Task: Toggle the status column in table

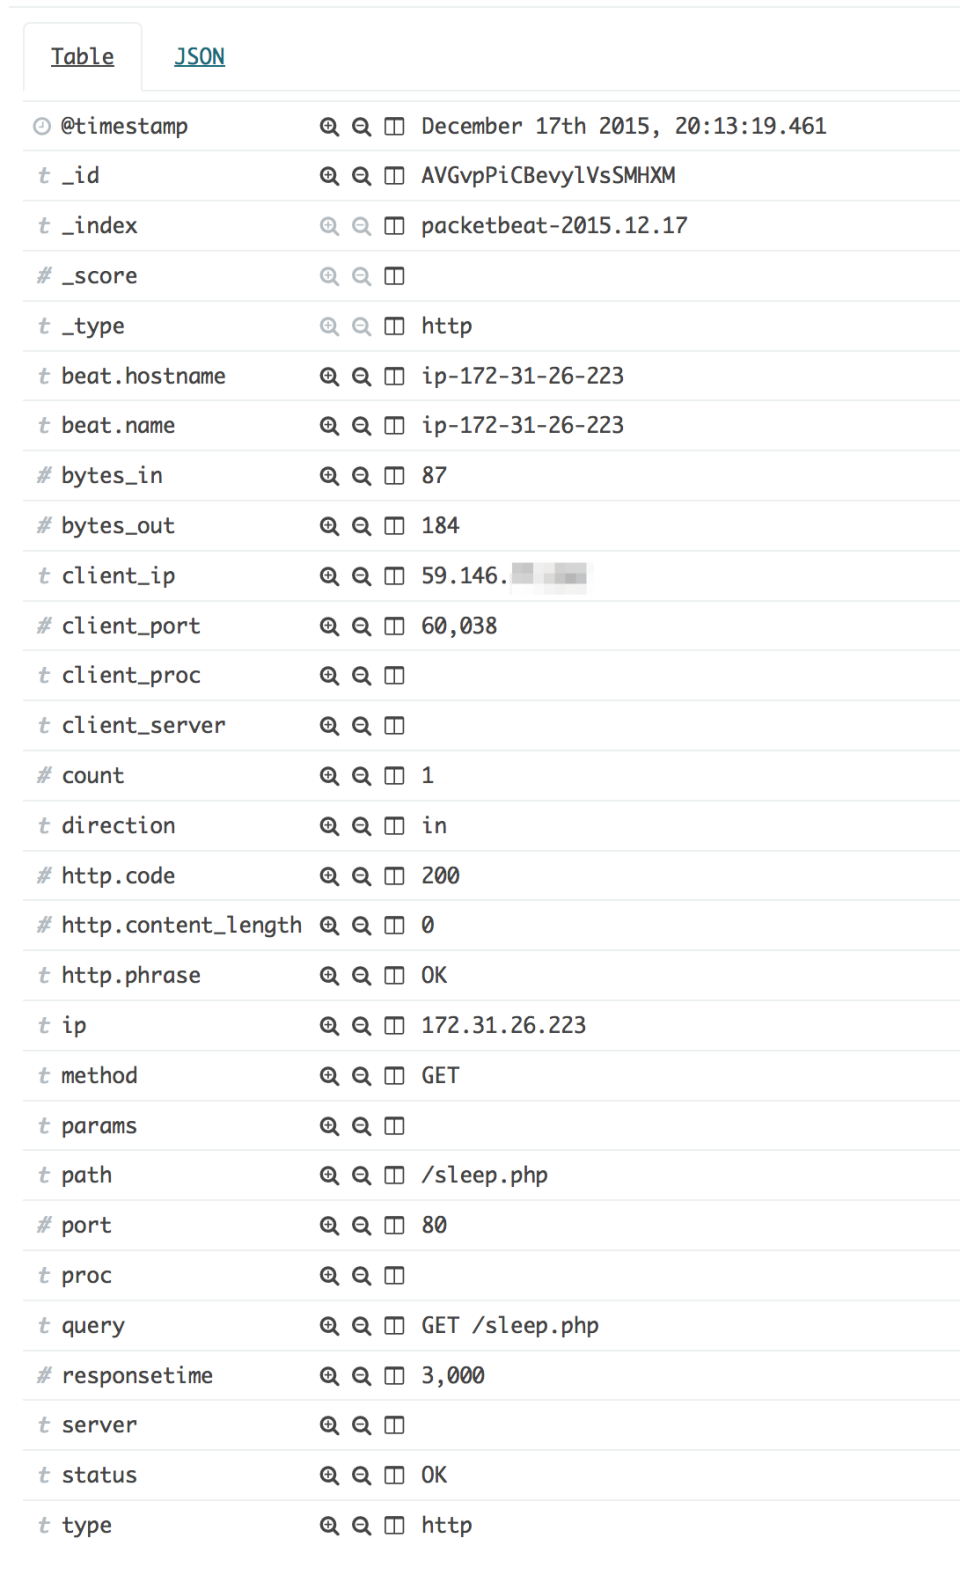Action: [x=395, y=1476]
